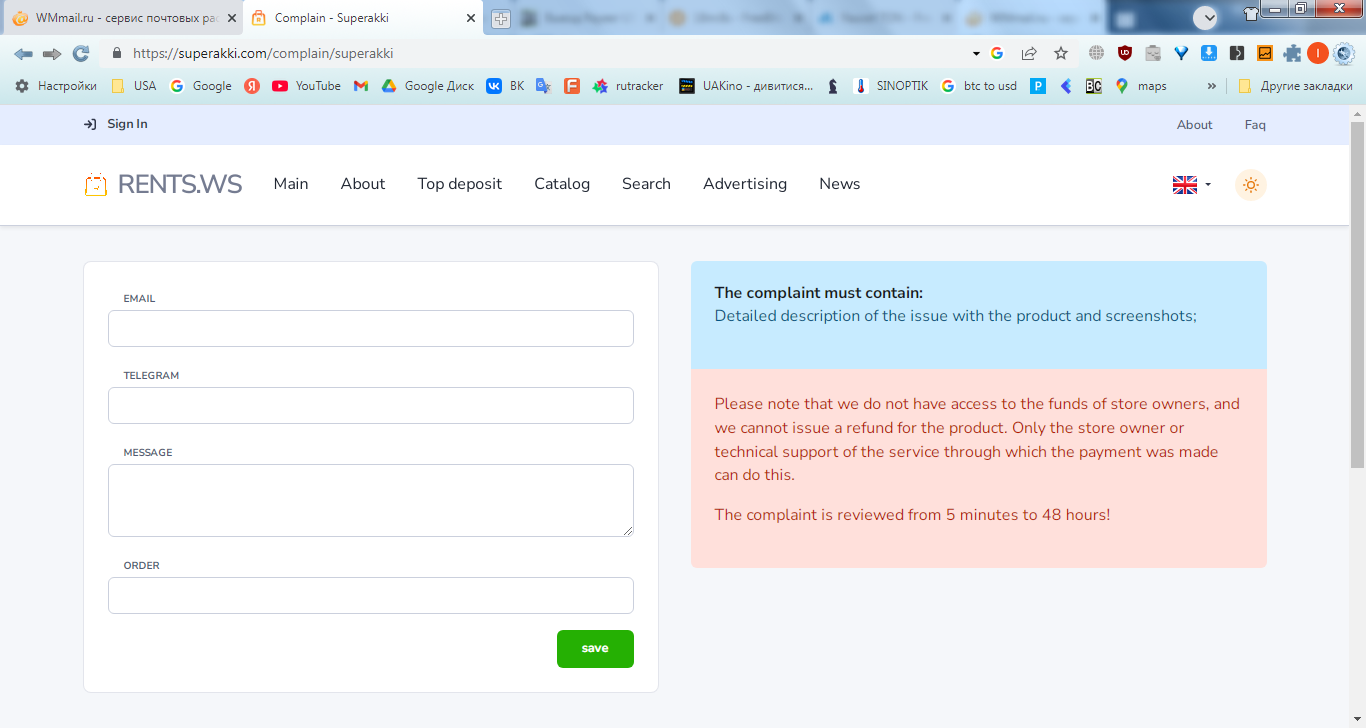
Task: Open the YouTube bookmark
Action: 306,86
